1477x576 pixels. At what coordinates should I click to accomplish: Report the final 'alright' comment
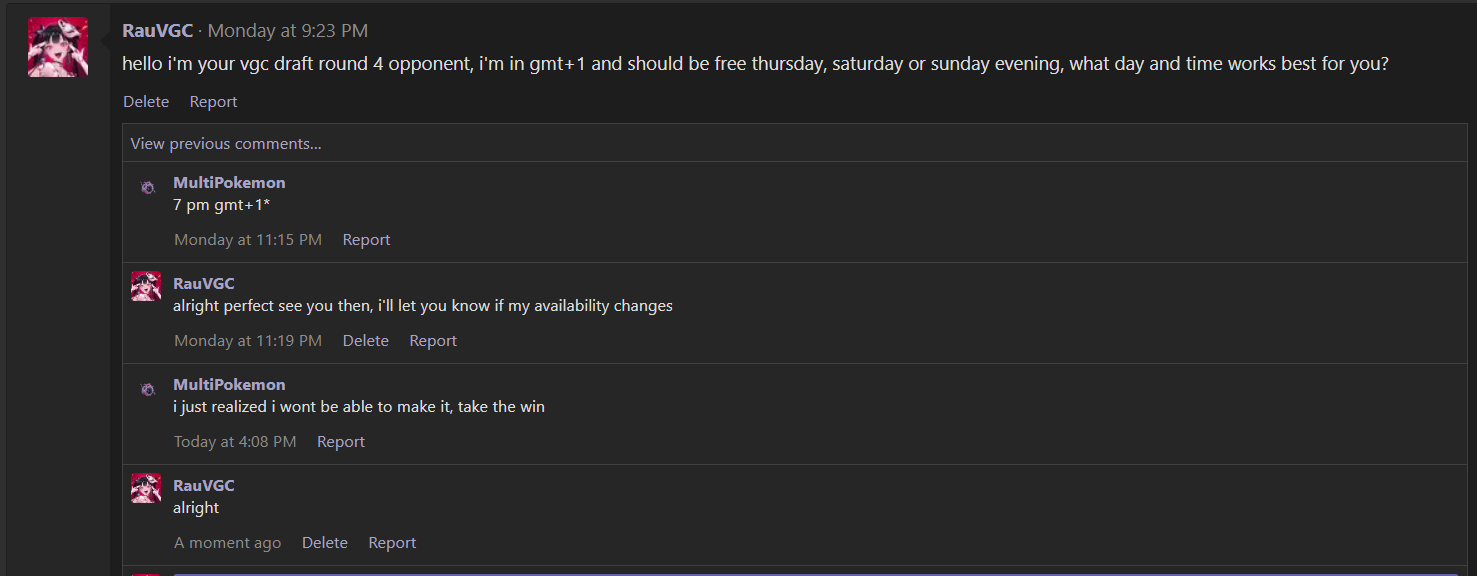[392, 543]
